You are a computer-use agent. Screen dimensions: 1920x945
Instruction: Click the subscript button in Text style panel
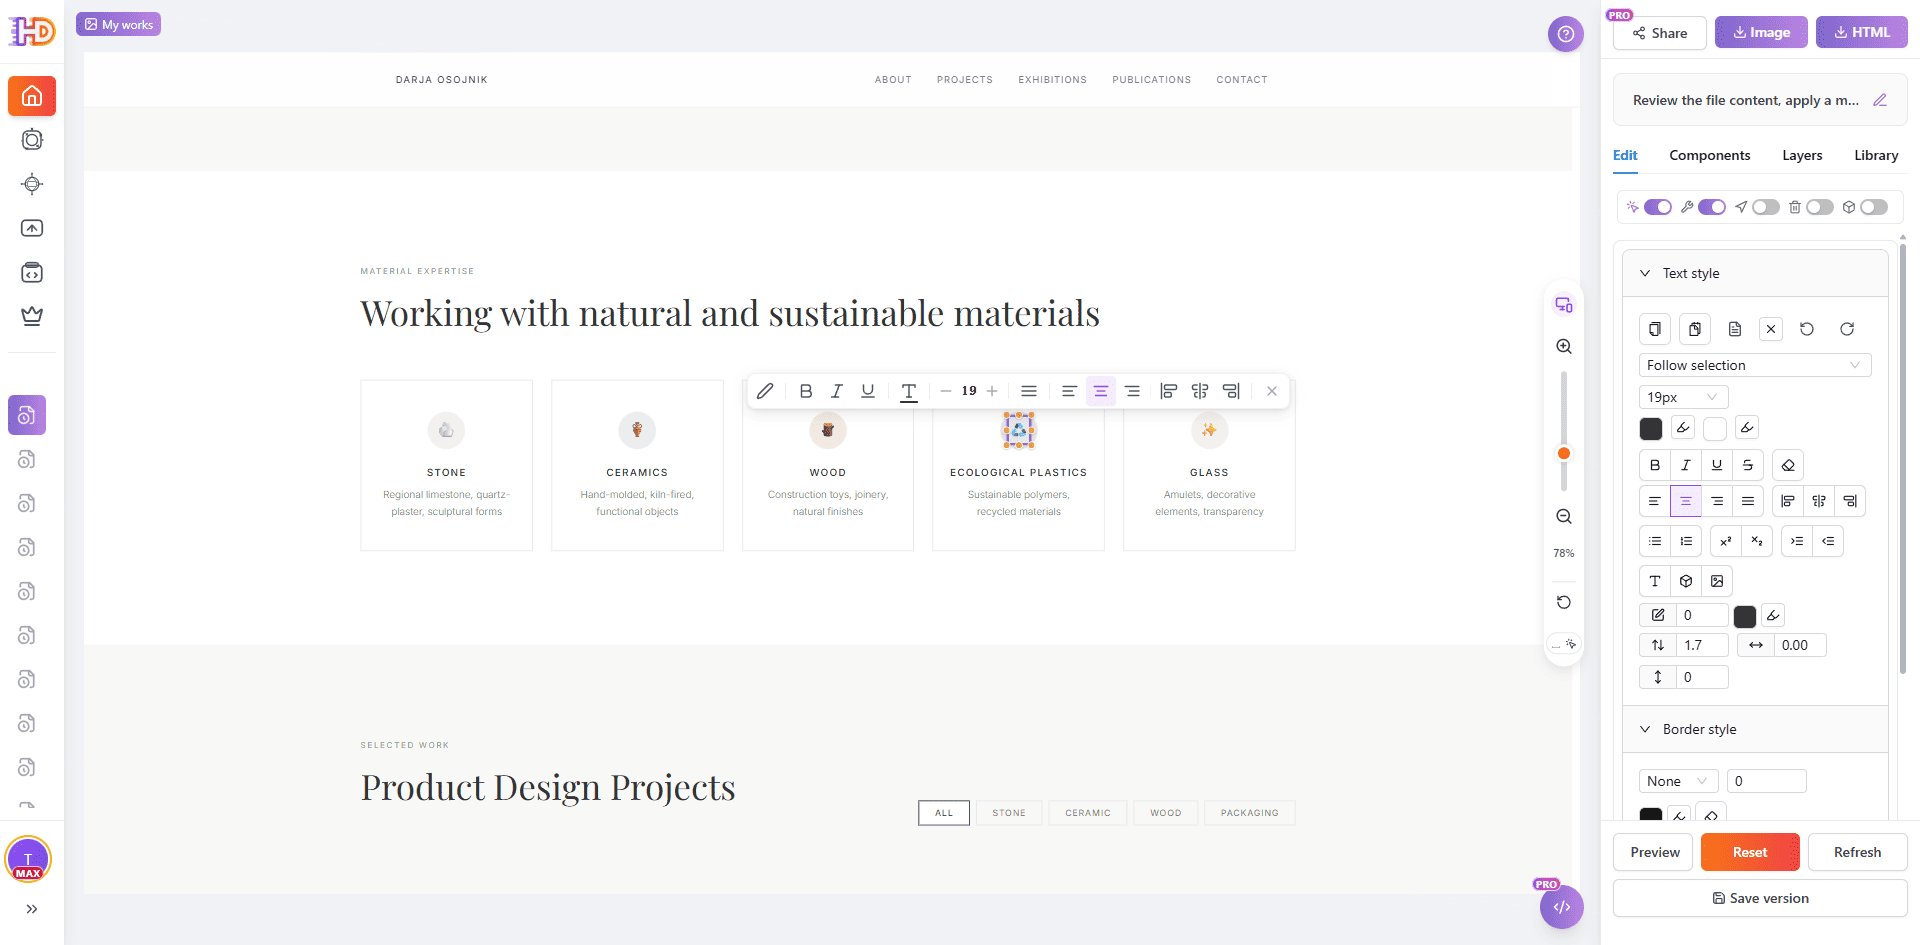tap(1757, 541)
